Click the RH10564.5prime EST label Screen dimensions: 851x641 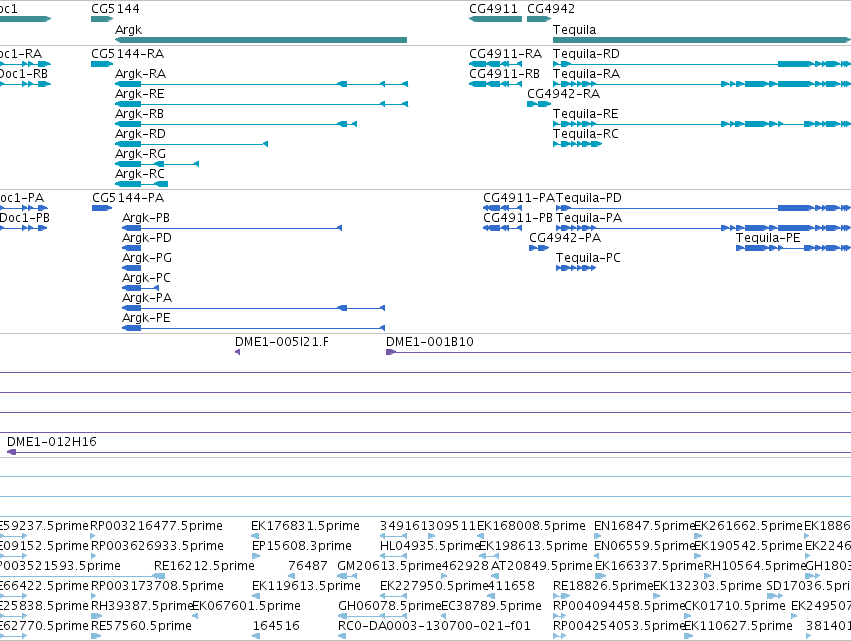pos(755,566)
